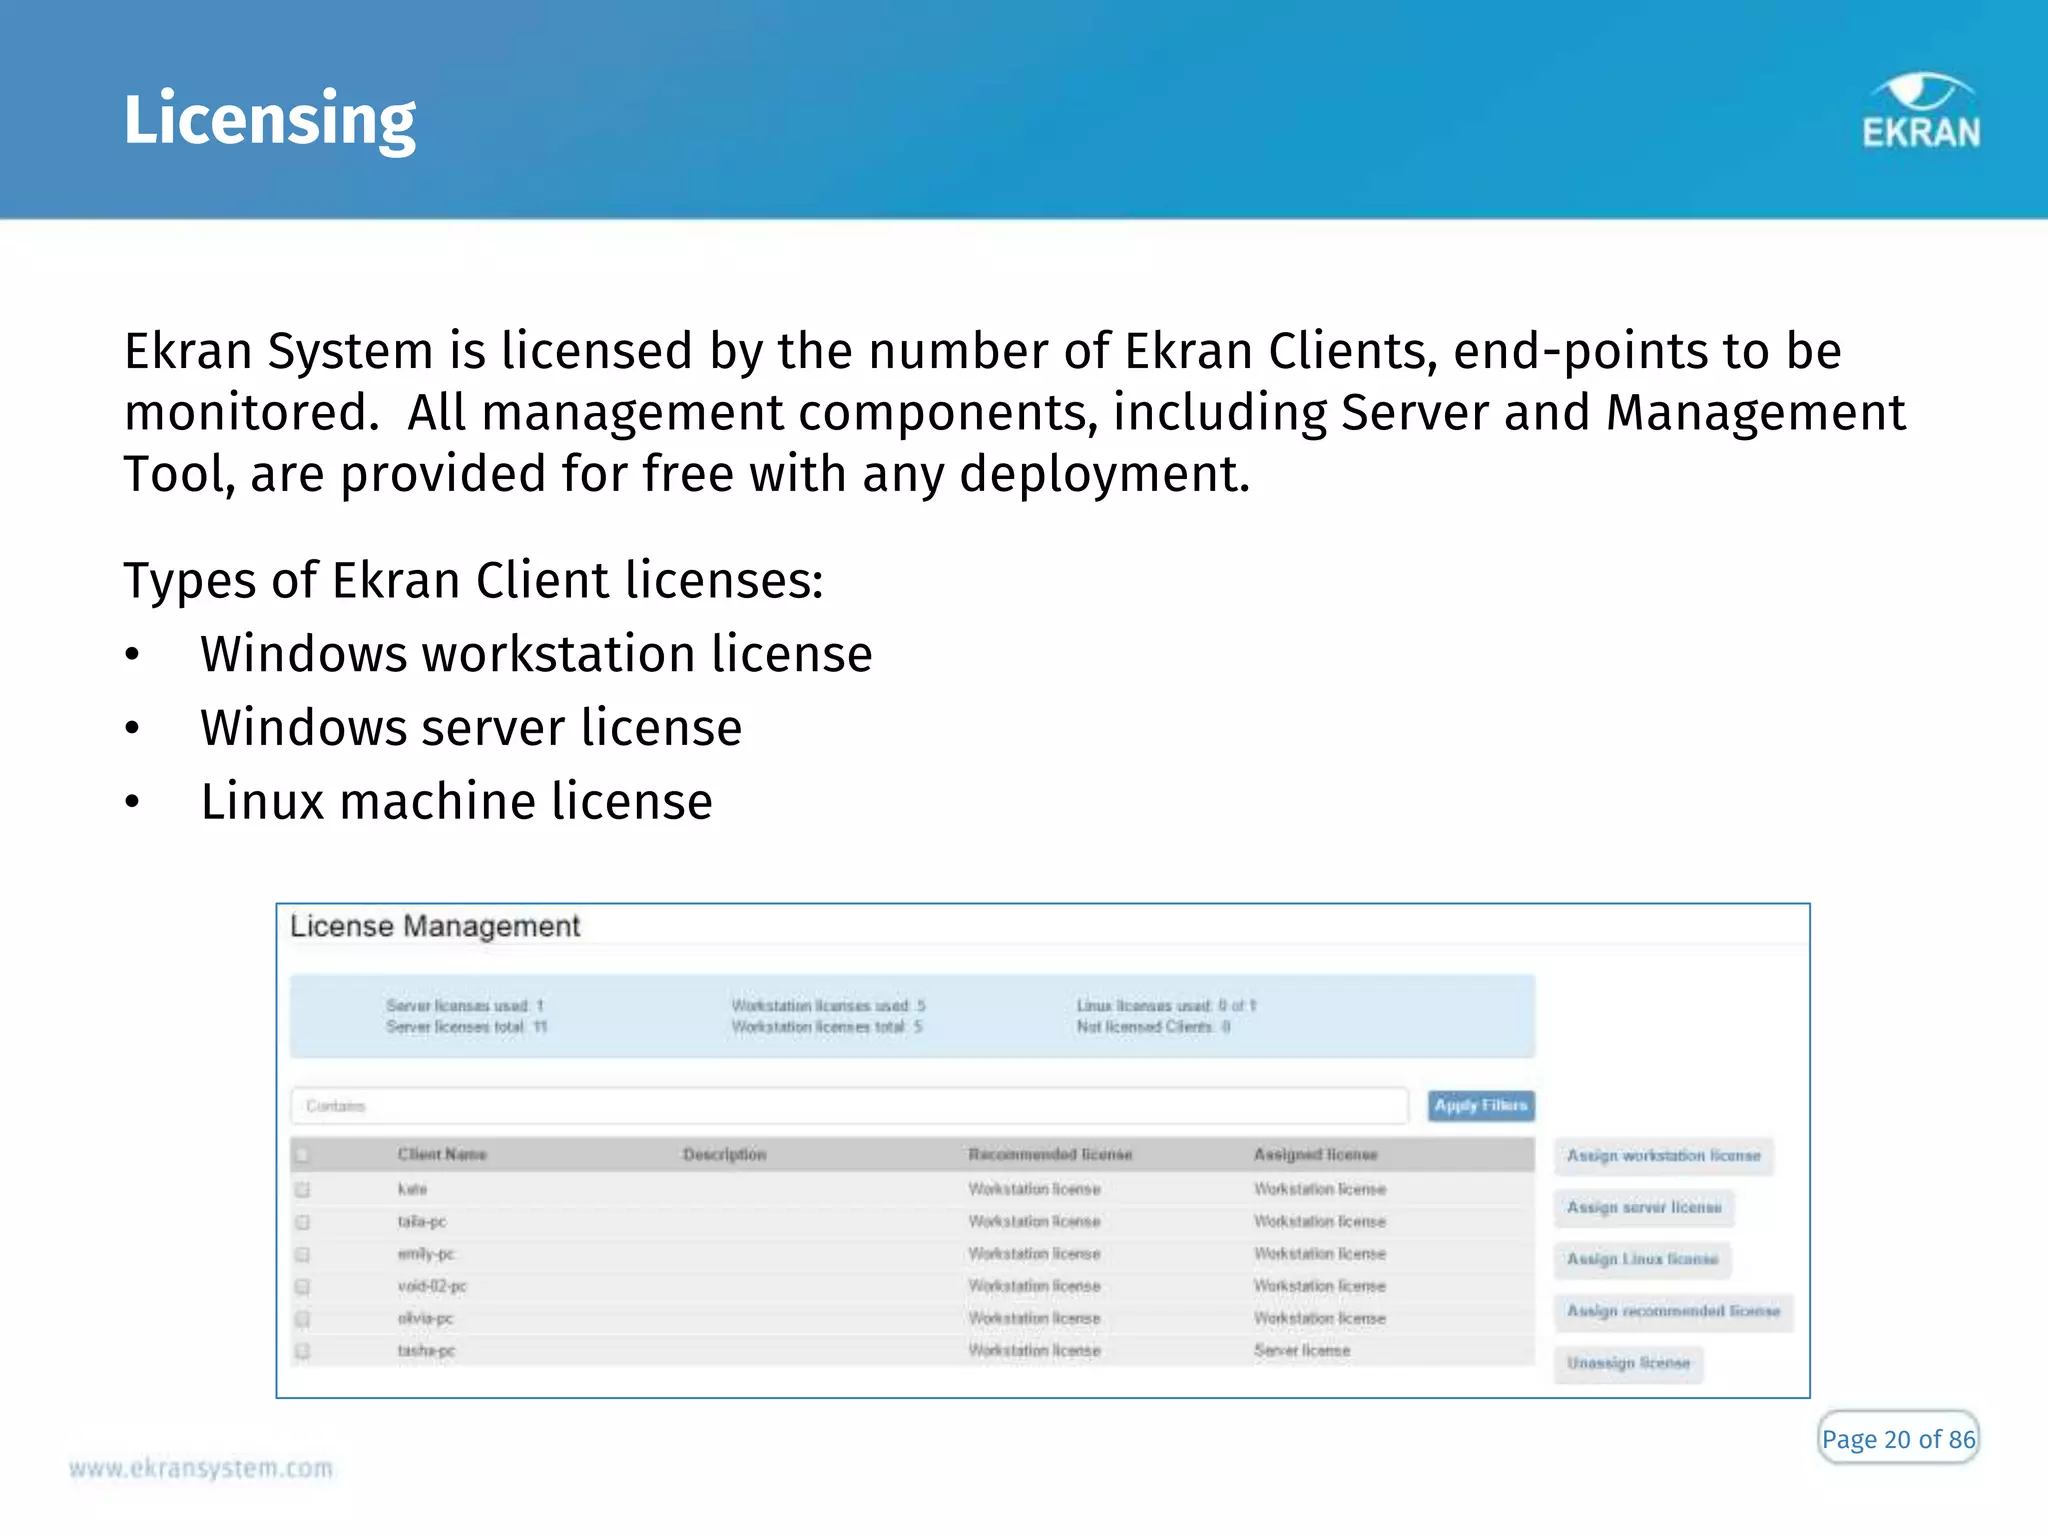This screenshot has width=2048, height=1536.
Task: Click the Recommended license column header
Action: point(1050,1154)
